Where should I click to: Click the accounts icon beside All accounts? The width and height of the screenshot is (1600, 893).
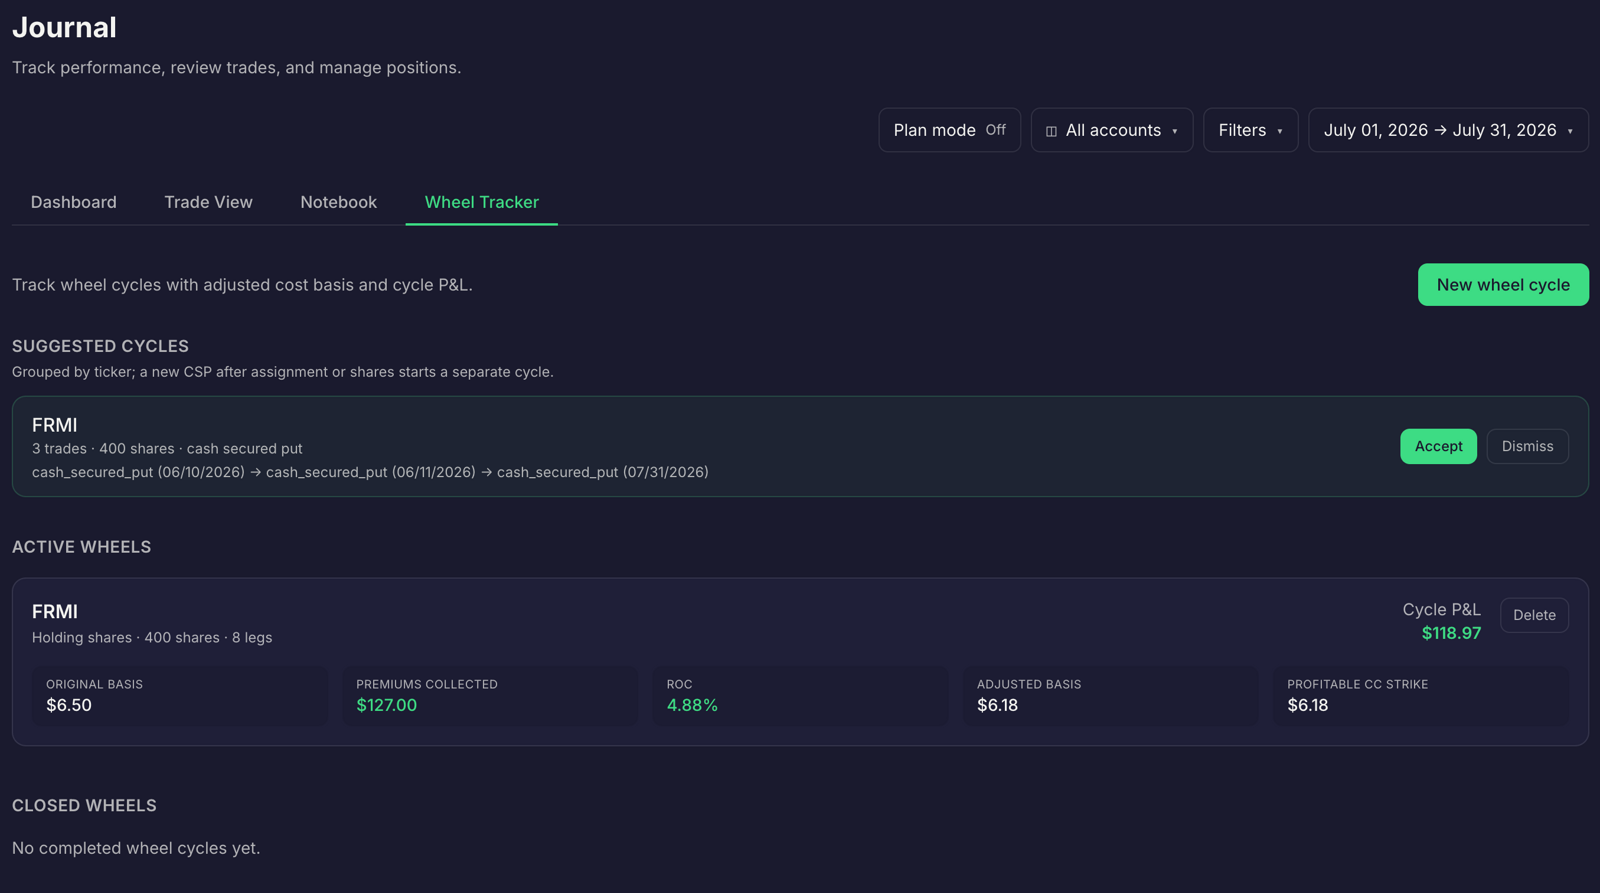[1051, 131]
